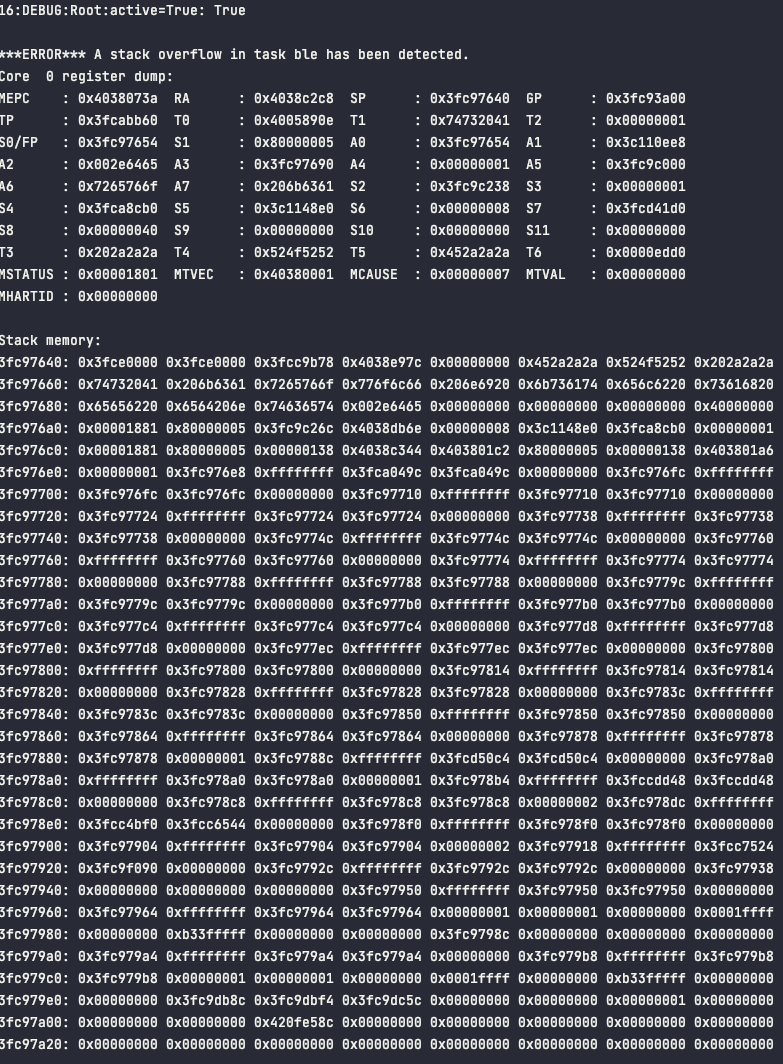
Task: Select stack value 0x4038e97c
Action: [381, 362]
